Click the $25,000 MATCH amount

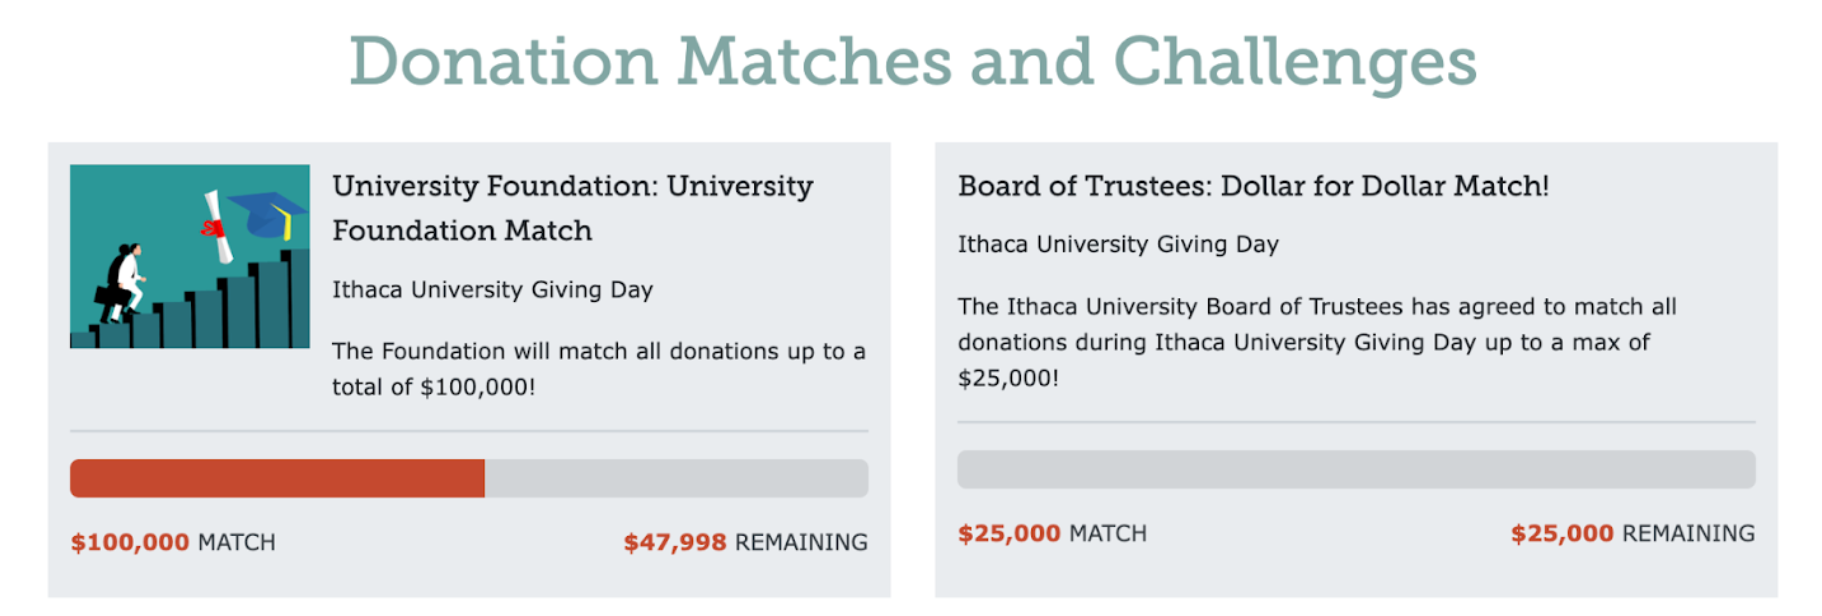tap(1052, 533)
